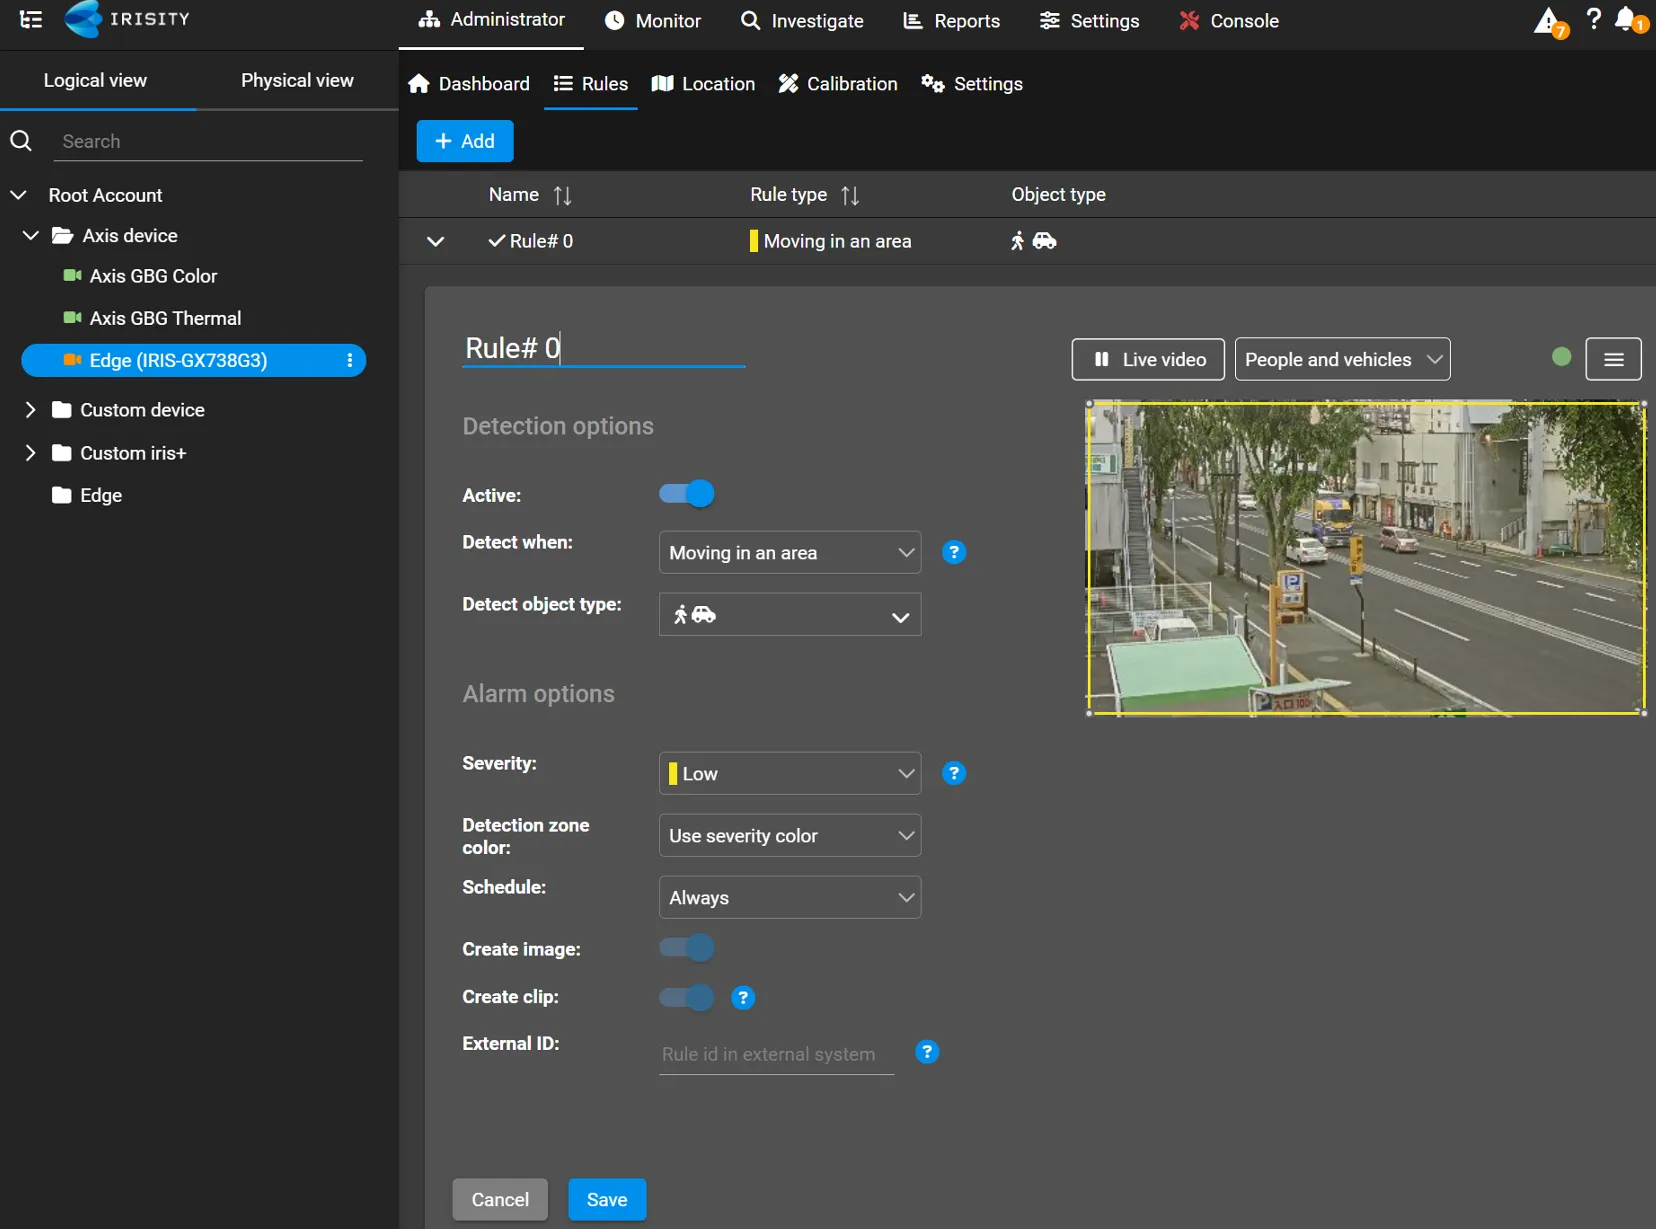Show help for Create clip option
This screenshot has width=1656, height=1229.
(x=742, y=997)
